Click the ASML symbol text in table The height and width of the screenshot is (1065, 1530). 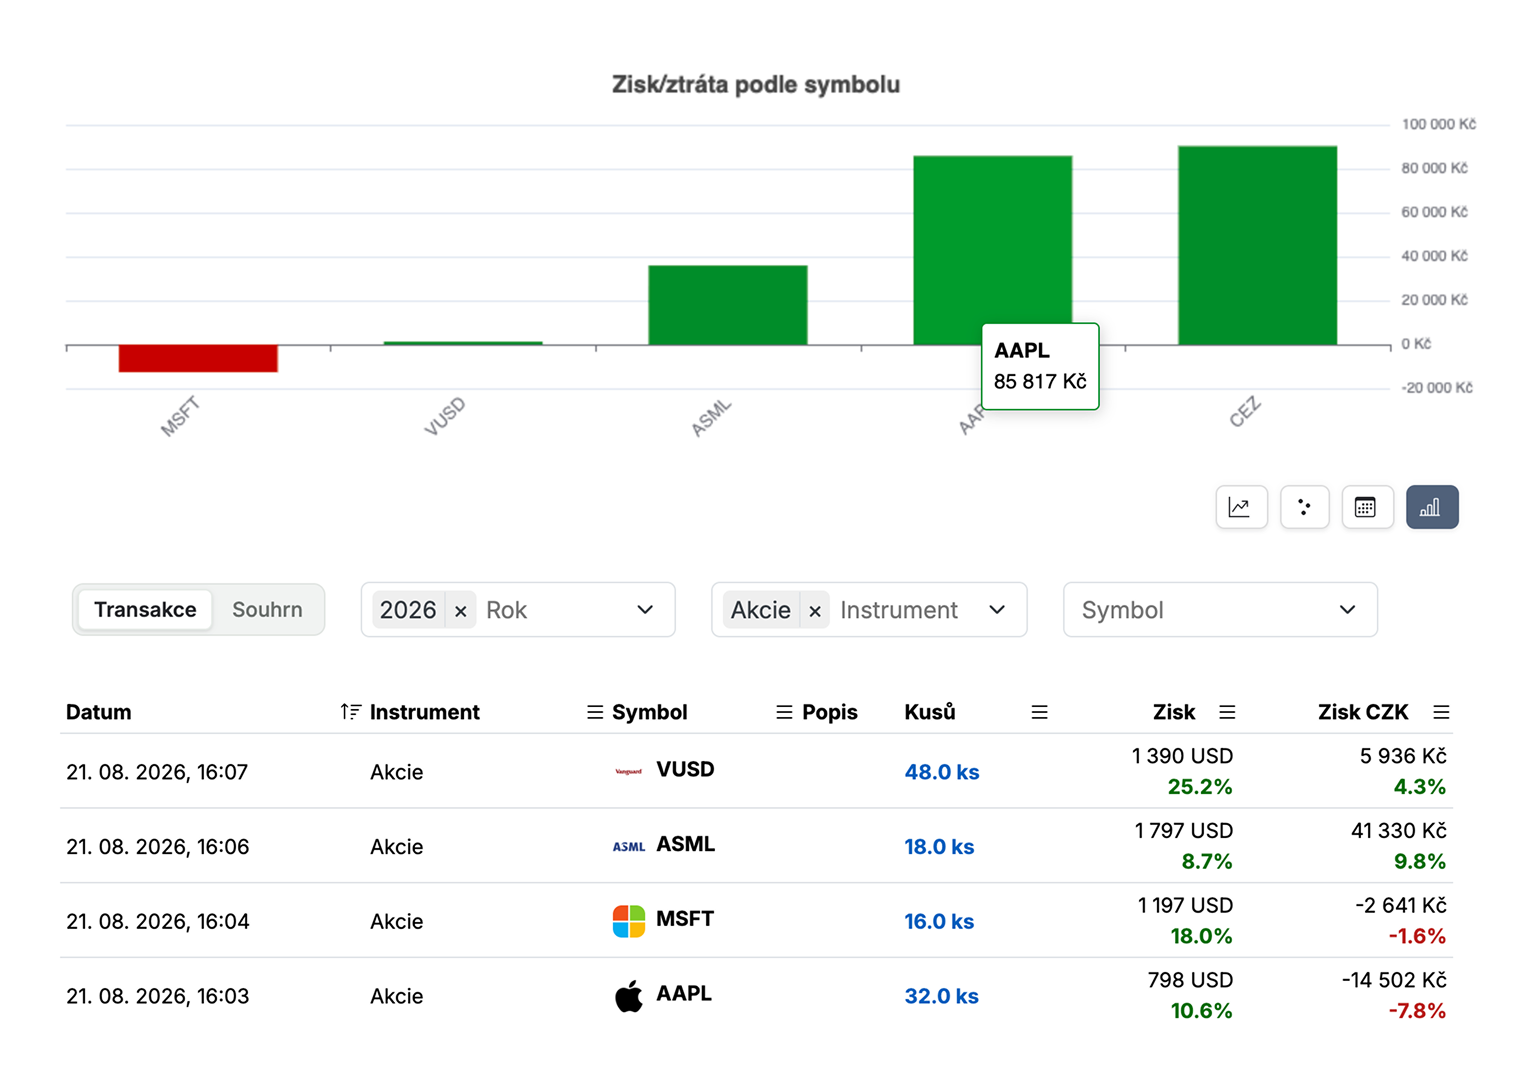tap(685, 844)
